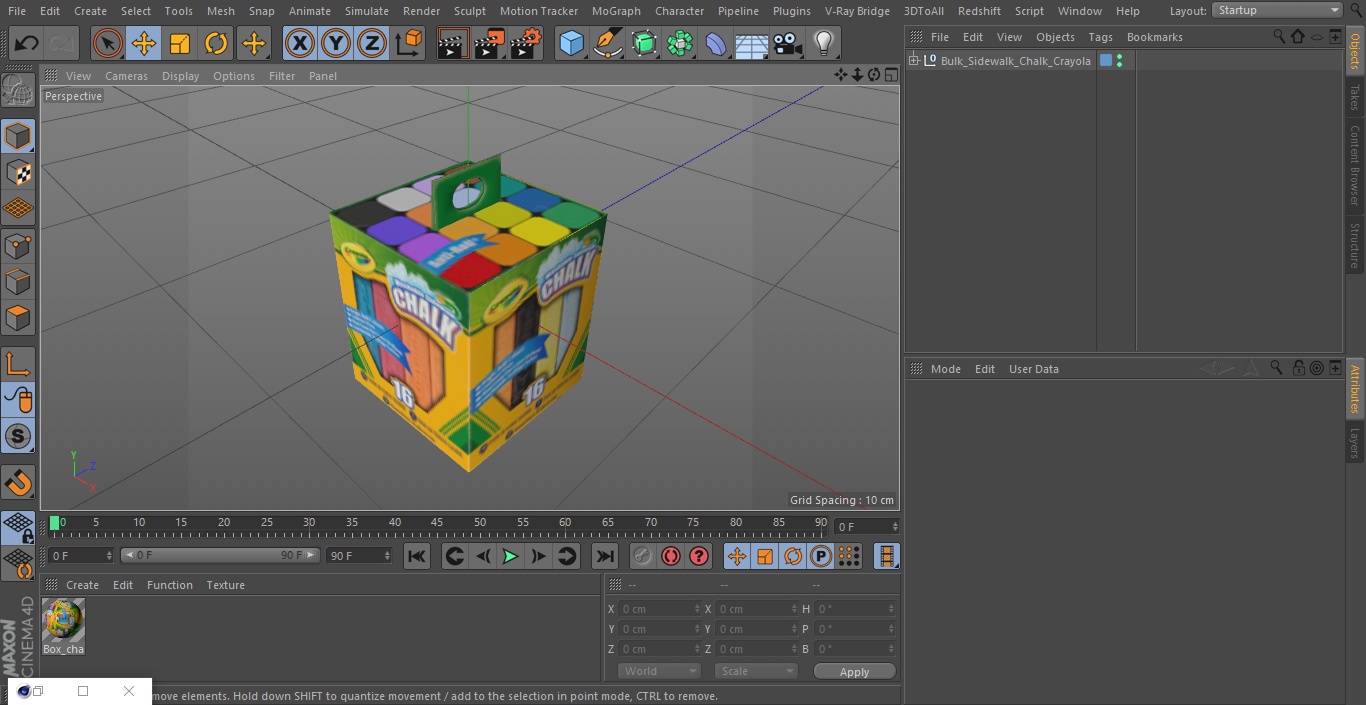Screen dimensions: 1366x705
Task: Open the File menu
Action: click(17, 11)
